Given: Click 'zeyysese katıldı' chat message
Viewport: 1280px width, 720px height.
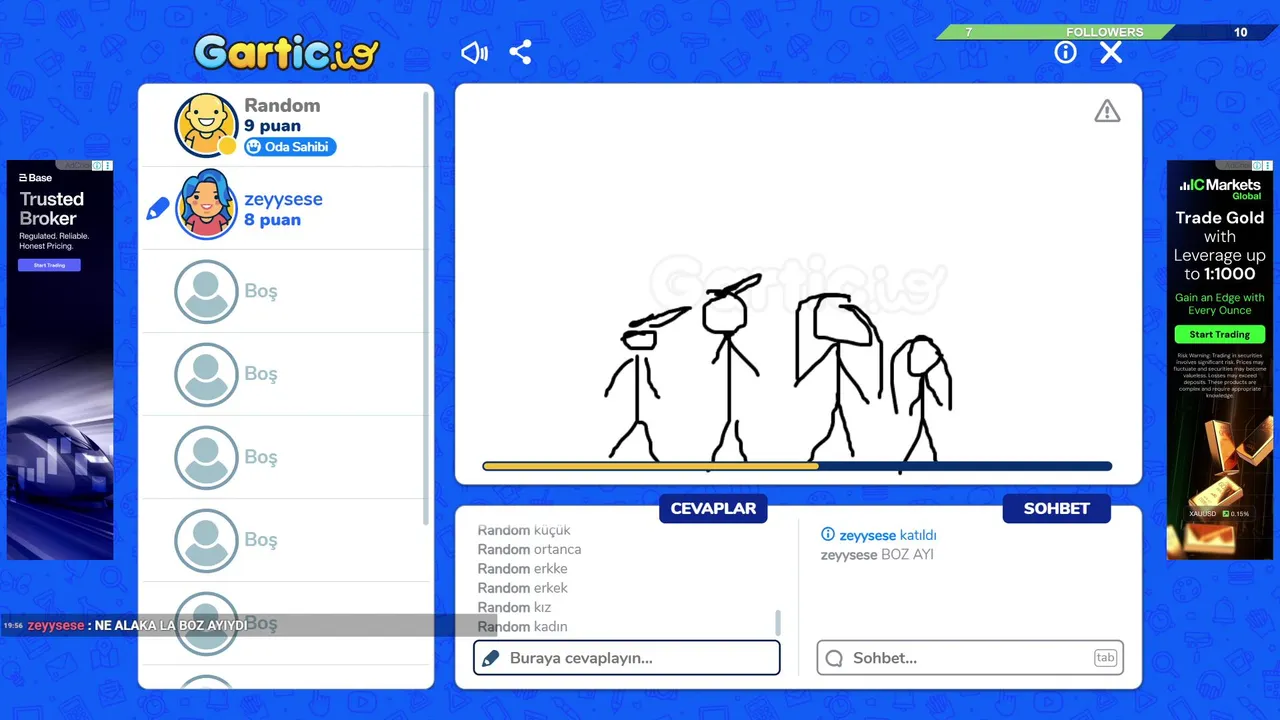Looking at the screenshot, I should [879, 535].
